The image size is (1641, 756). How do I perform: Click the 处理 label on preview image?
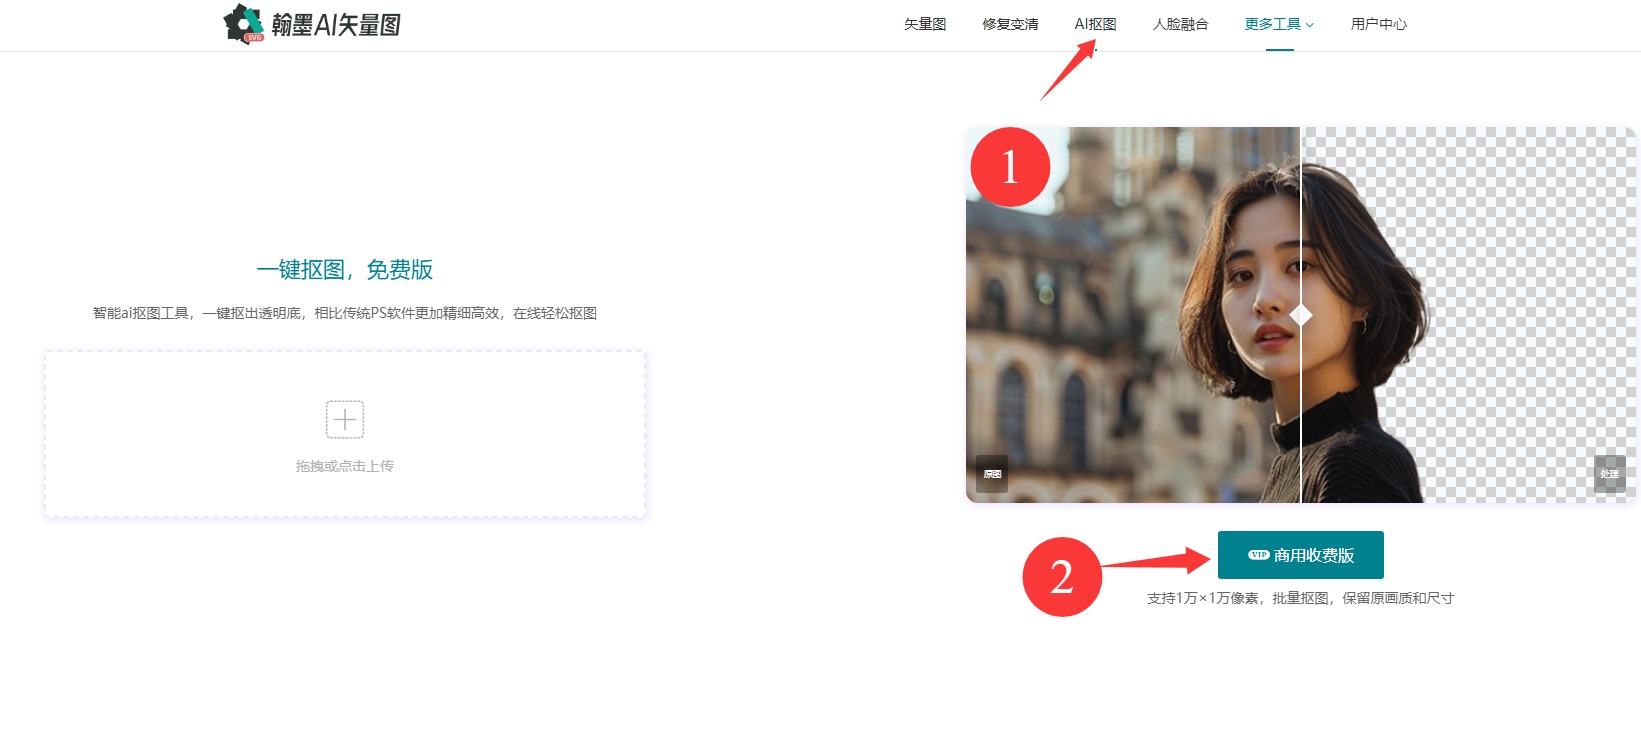(x=1608, y=474)
